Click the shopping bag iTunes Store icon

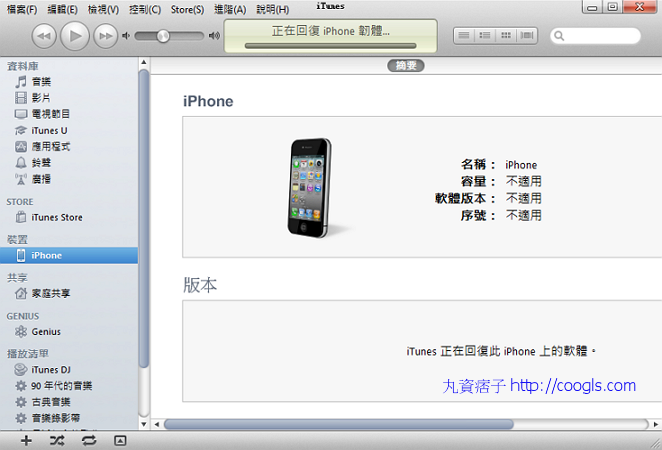click(21, 217)
